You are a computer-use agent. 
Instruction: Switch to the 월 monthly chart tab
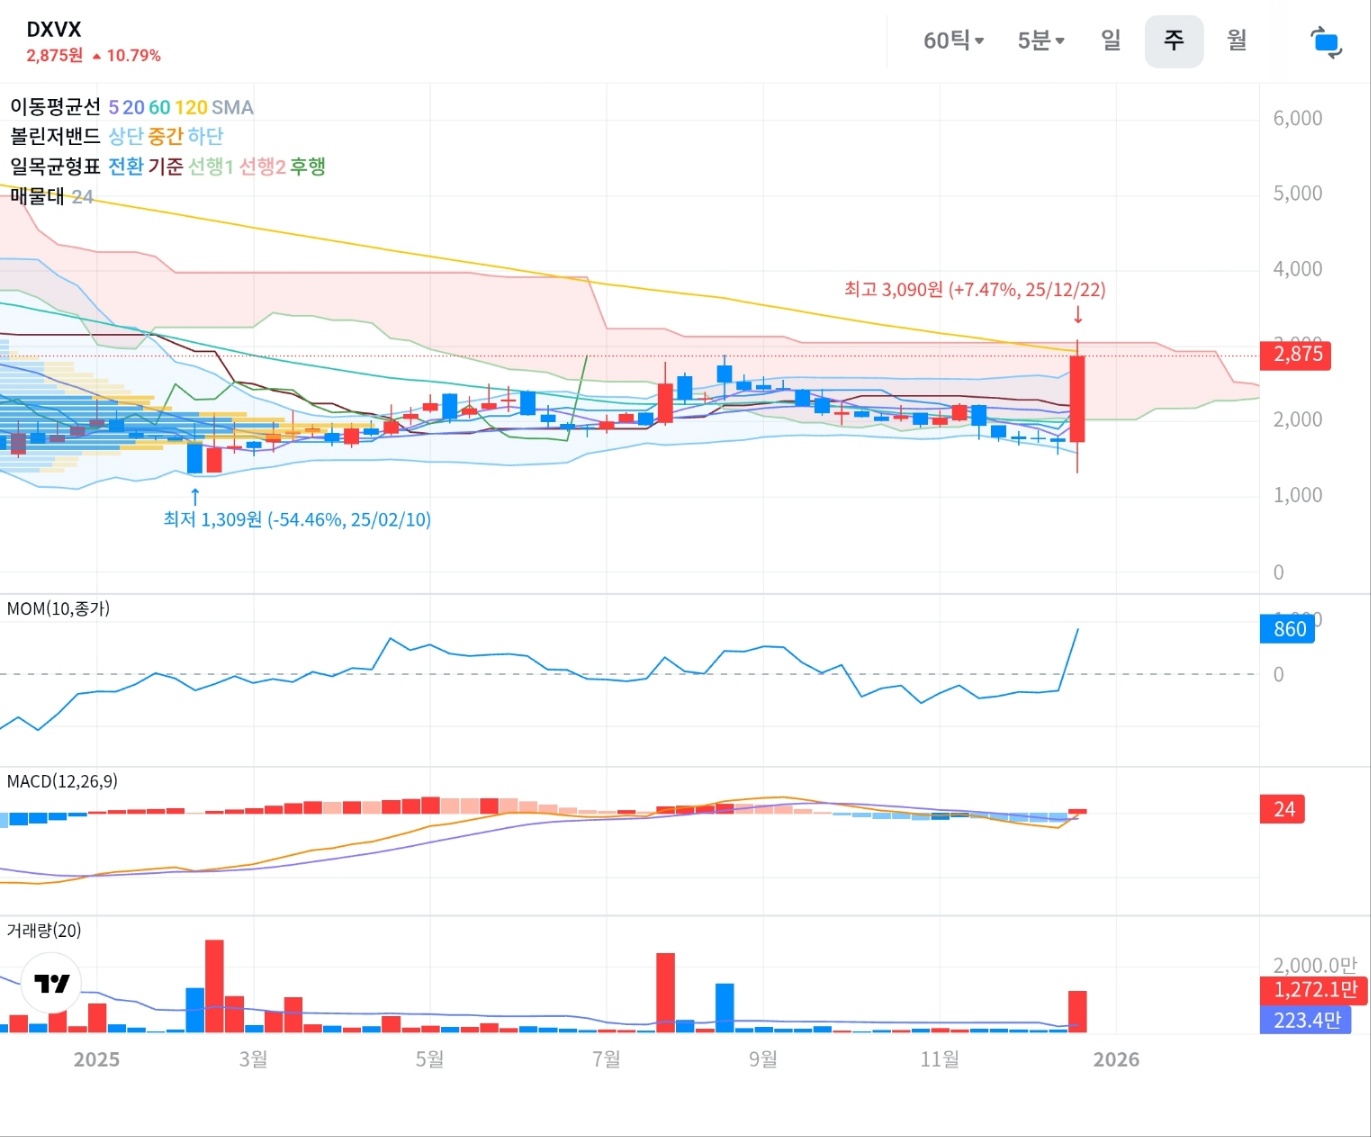point(1237,41)
